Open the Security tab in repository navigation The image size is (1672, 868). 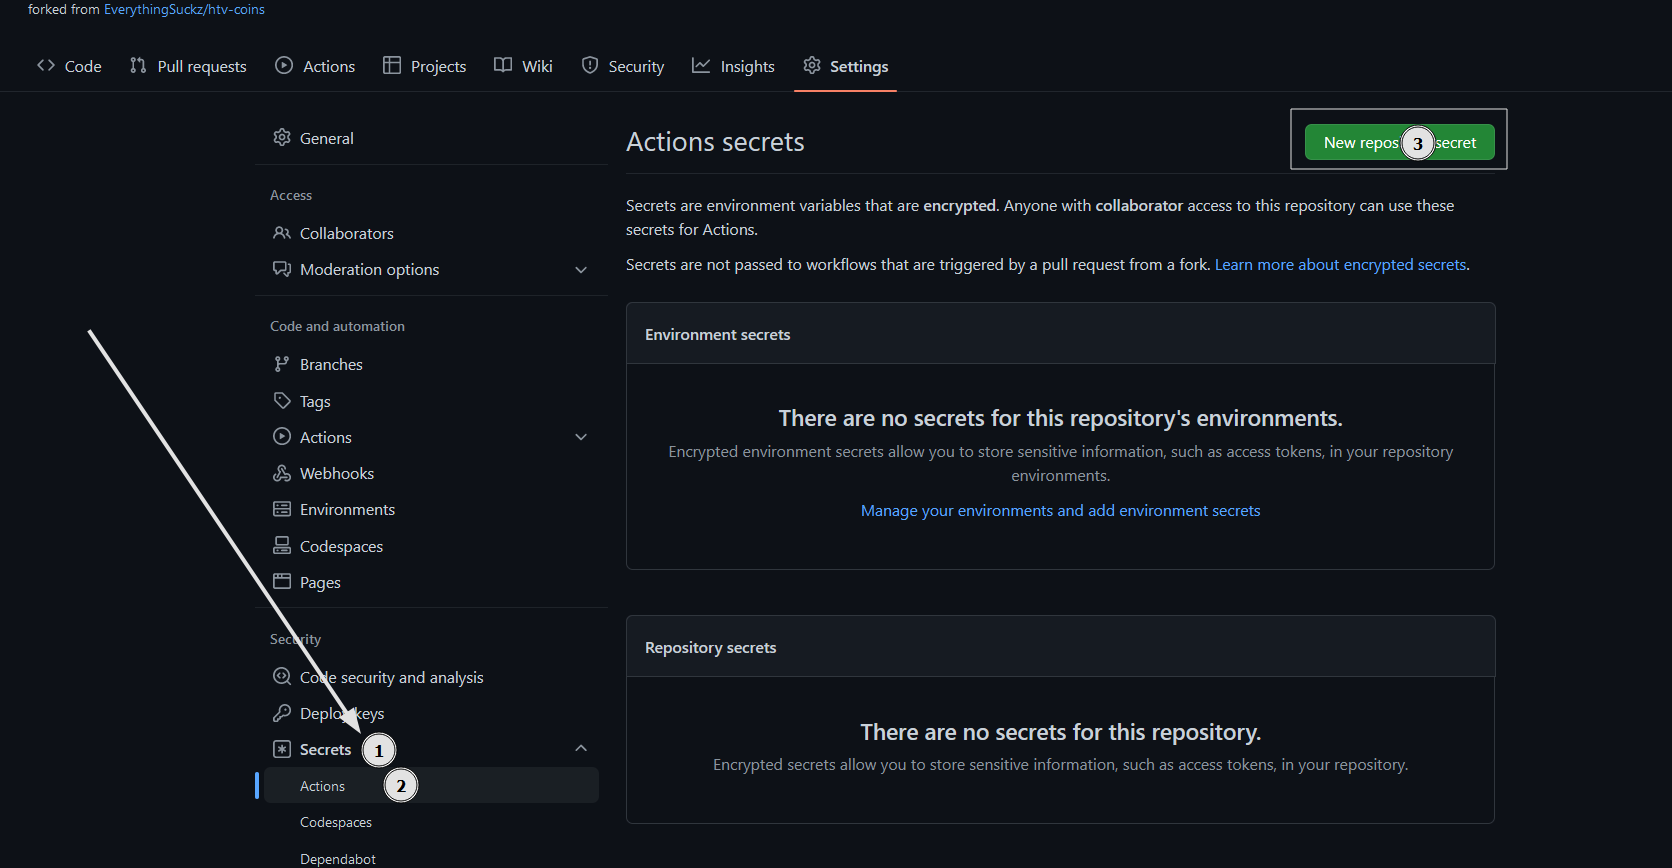click(x=623, y=66)
